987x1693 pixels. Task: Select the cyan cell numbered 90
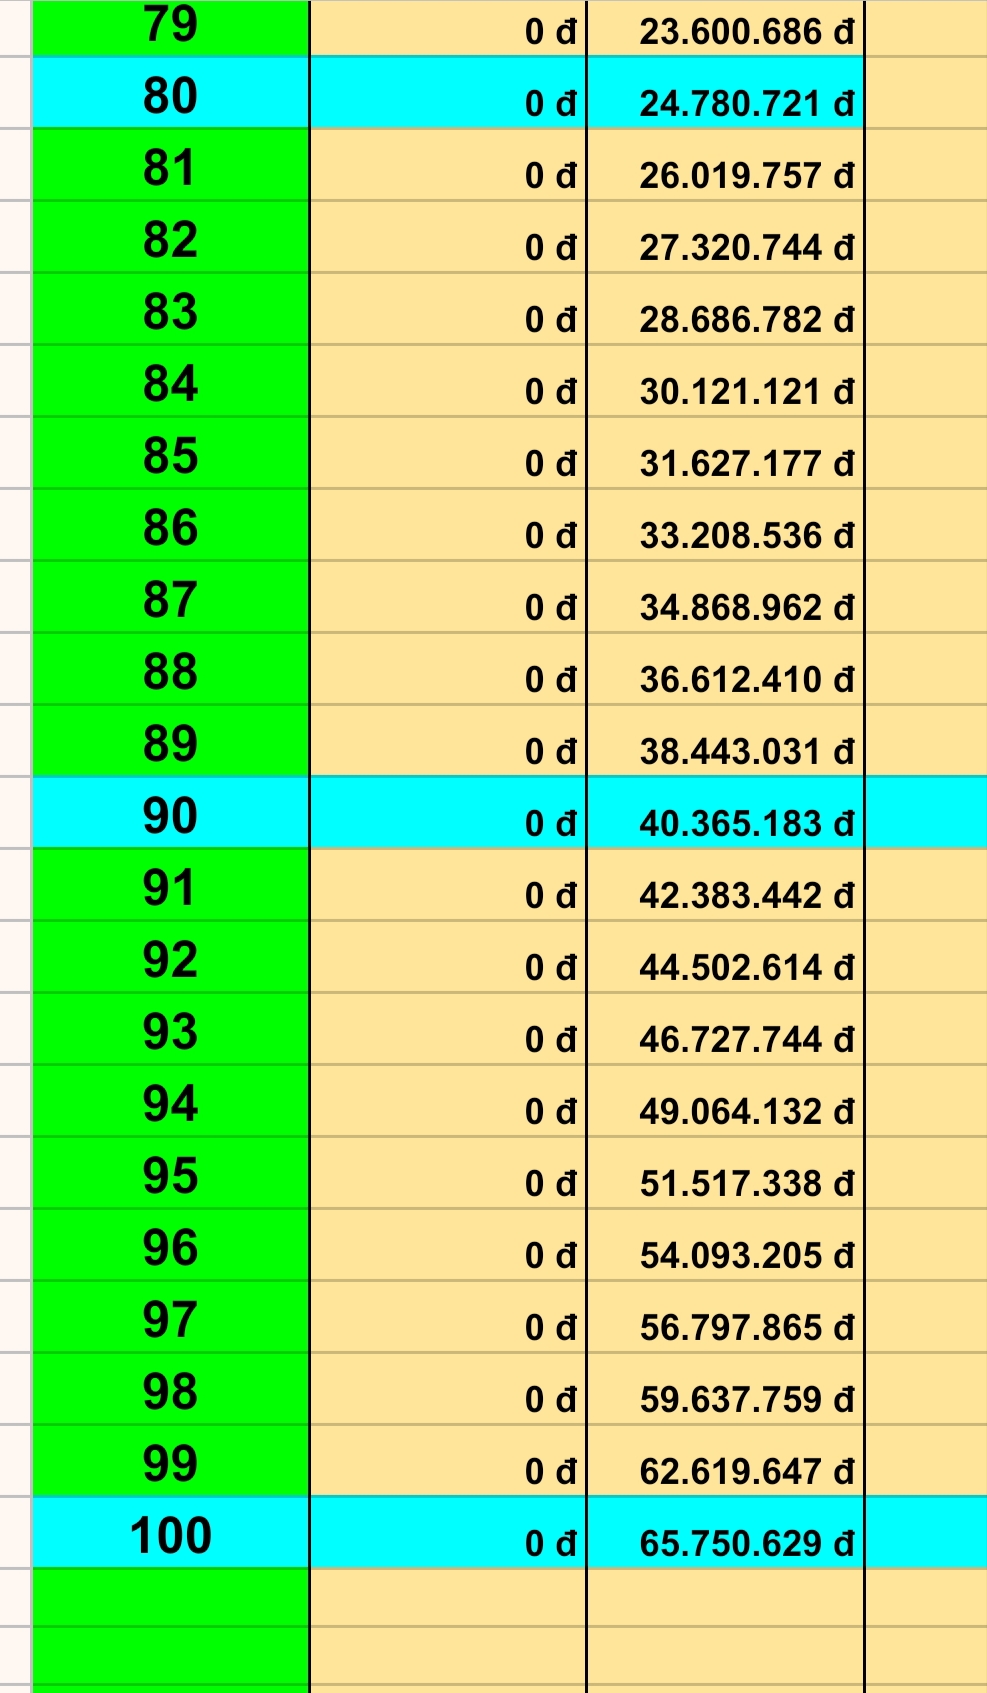pyautogui.click(x=170, y=816)
